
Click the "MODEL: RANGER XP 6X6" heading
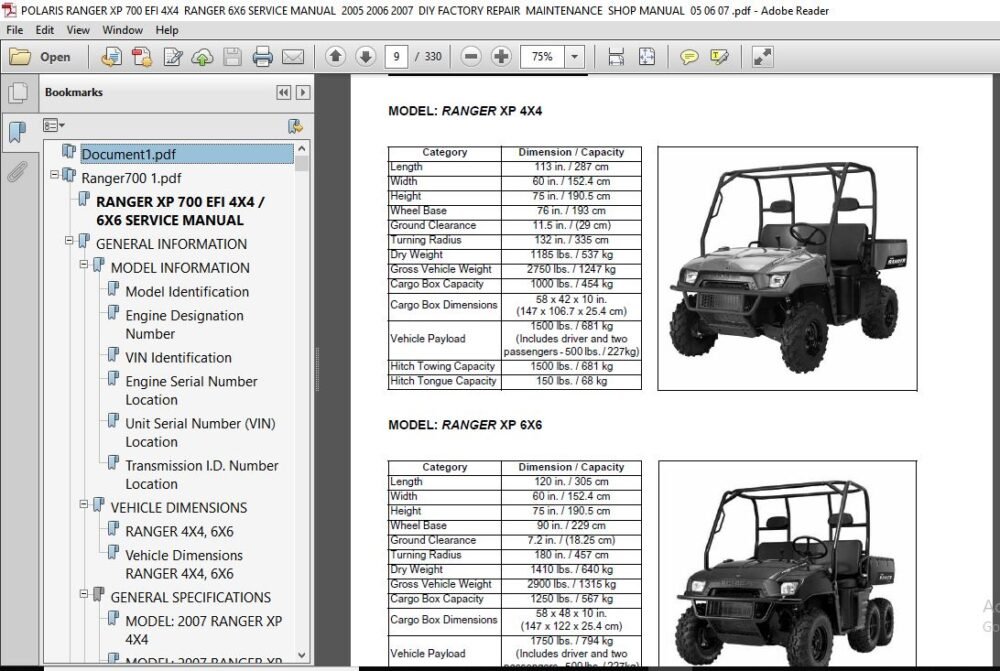tap(465, 425)
